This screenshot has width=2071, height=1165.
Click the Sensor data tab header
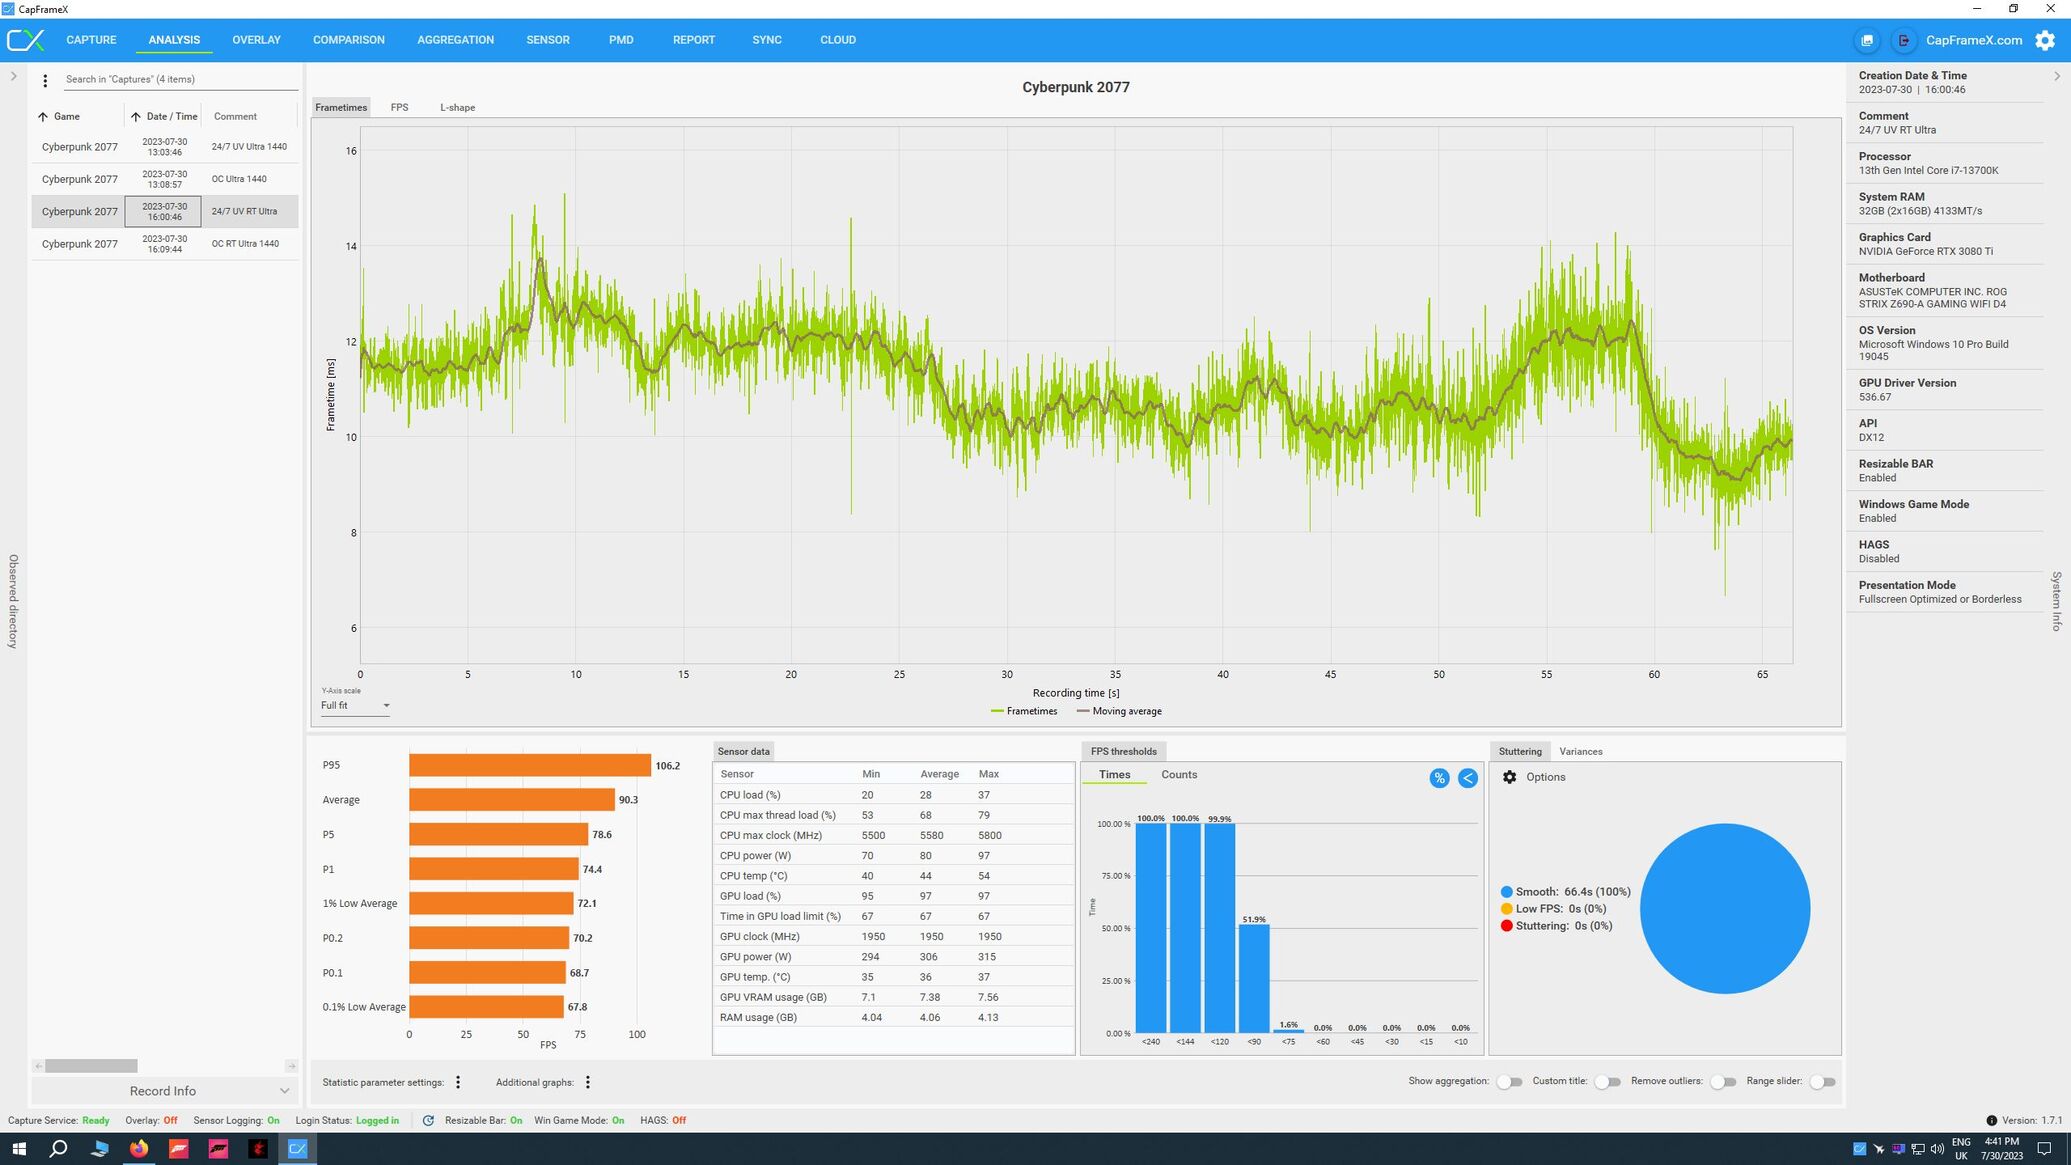coord(743,751)
